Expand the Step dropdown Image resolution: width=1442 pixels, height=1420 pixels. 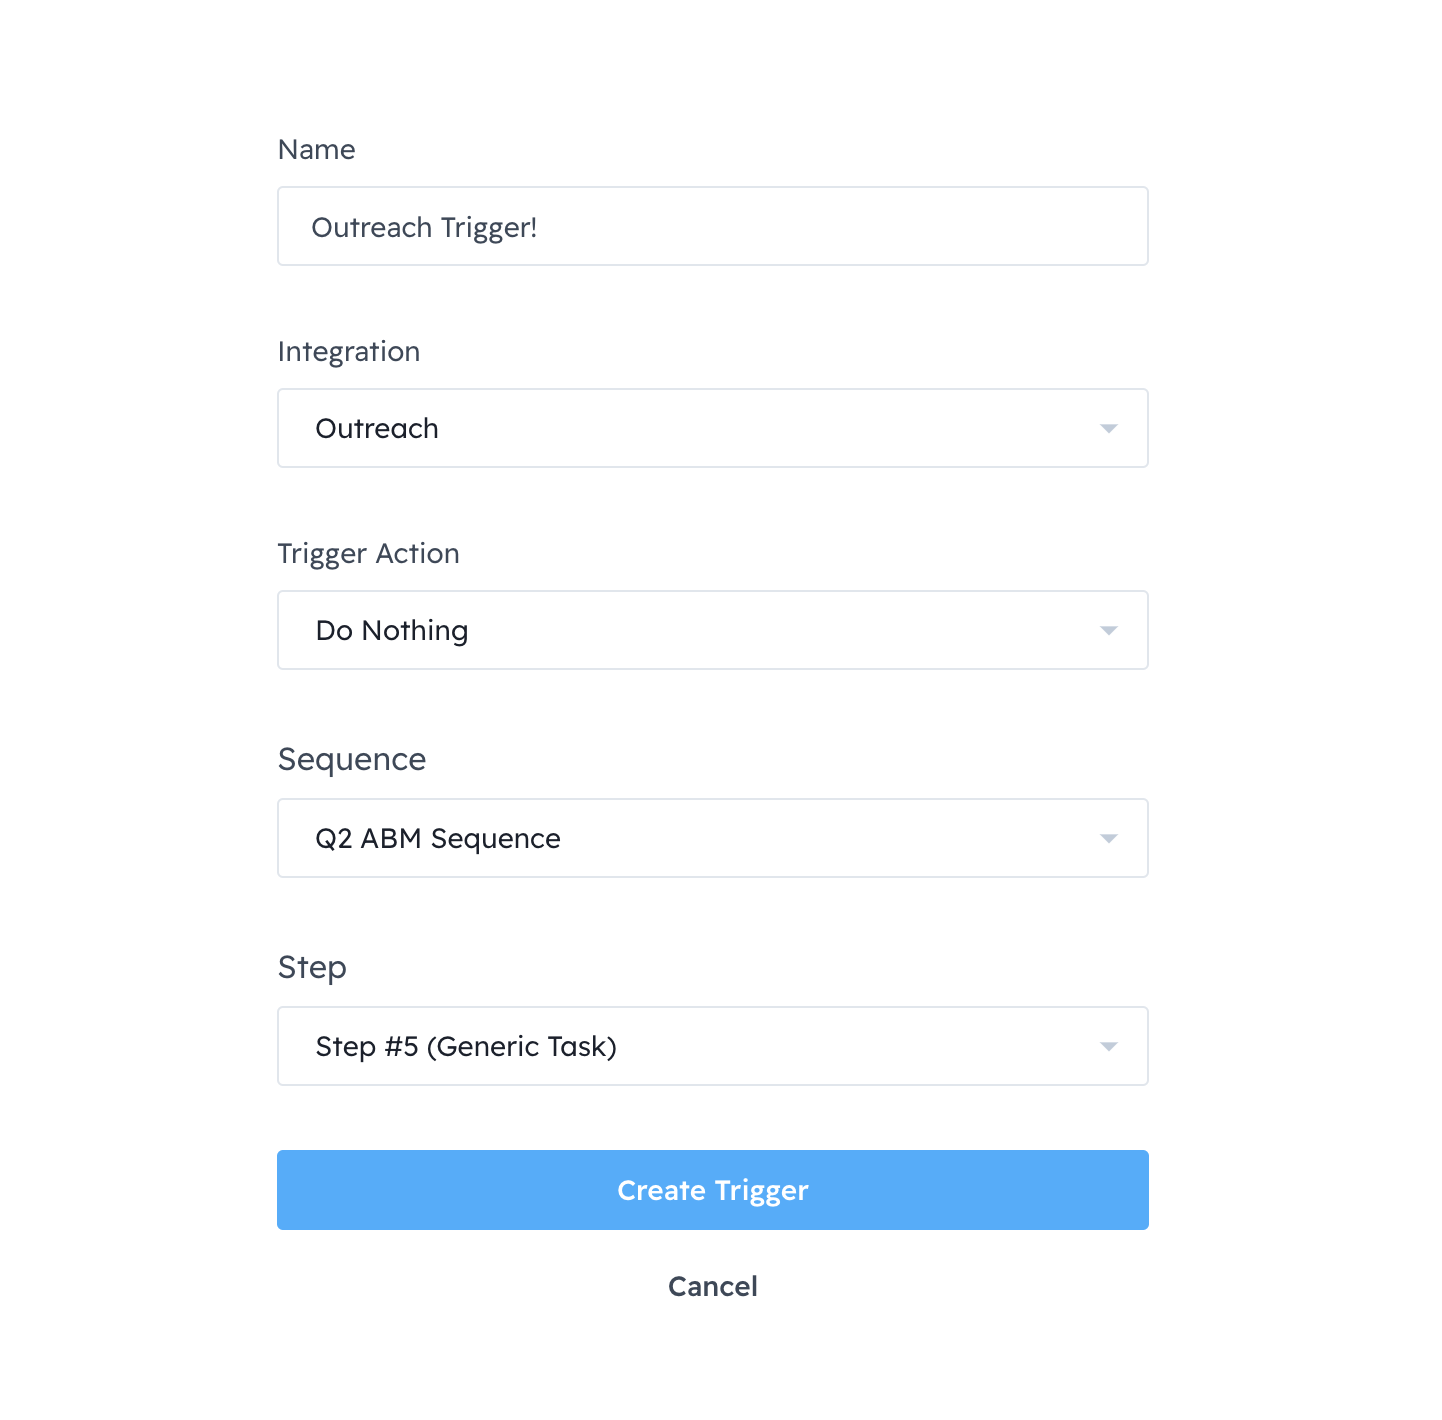point(712,1046)
